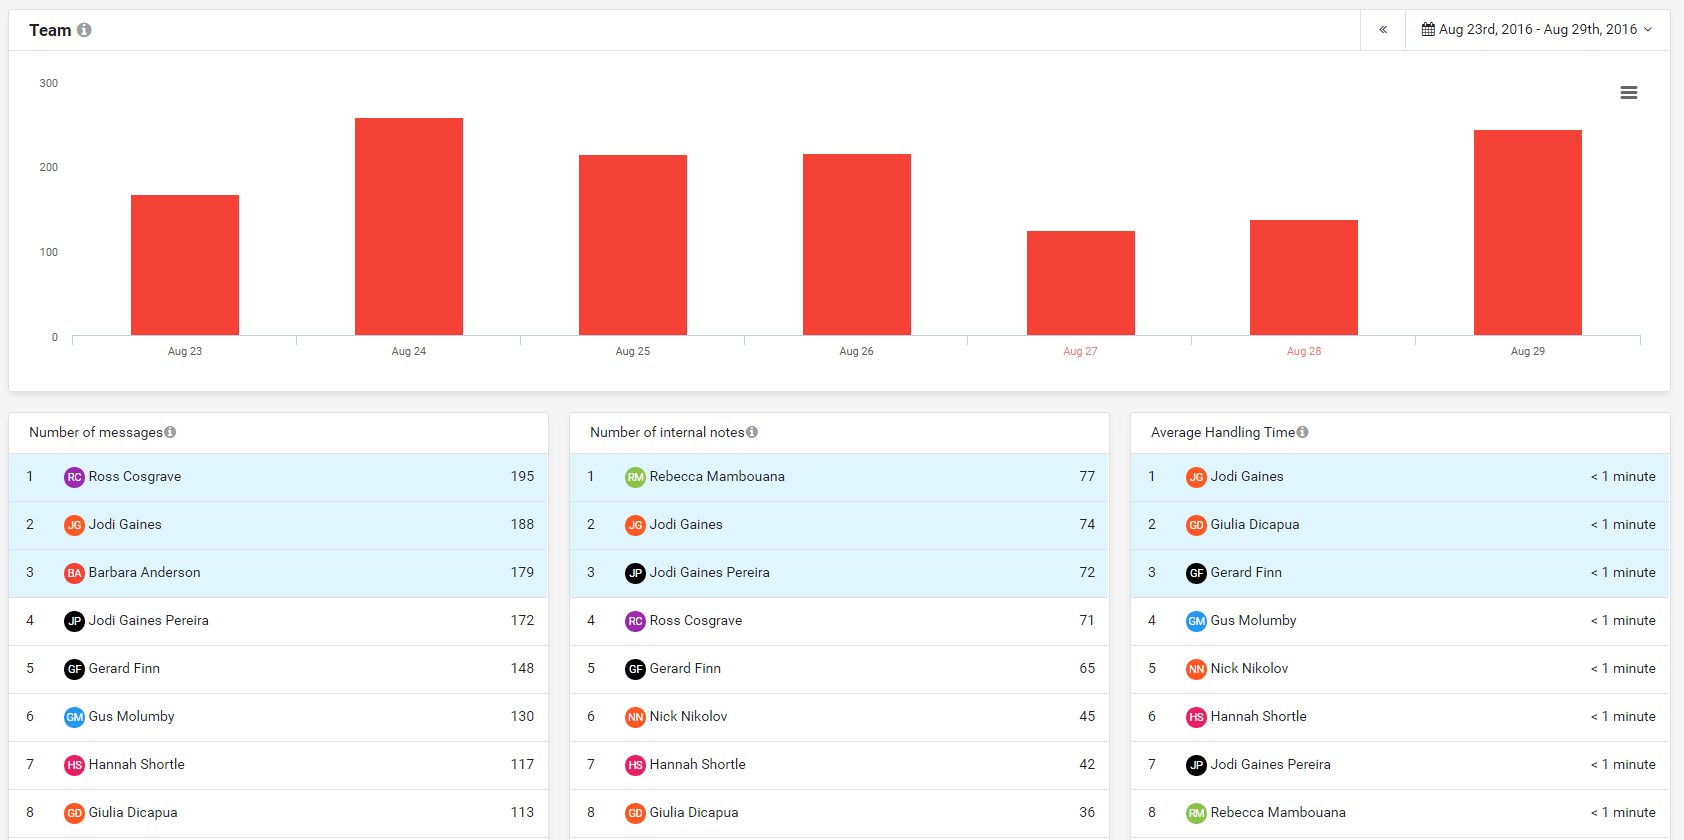1684x840 pixels.
Task: Click Nick Nikolov NN avatar in handling time list
Action: (x=1196, y=669)
